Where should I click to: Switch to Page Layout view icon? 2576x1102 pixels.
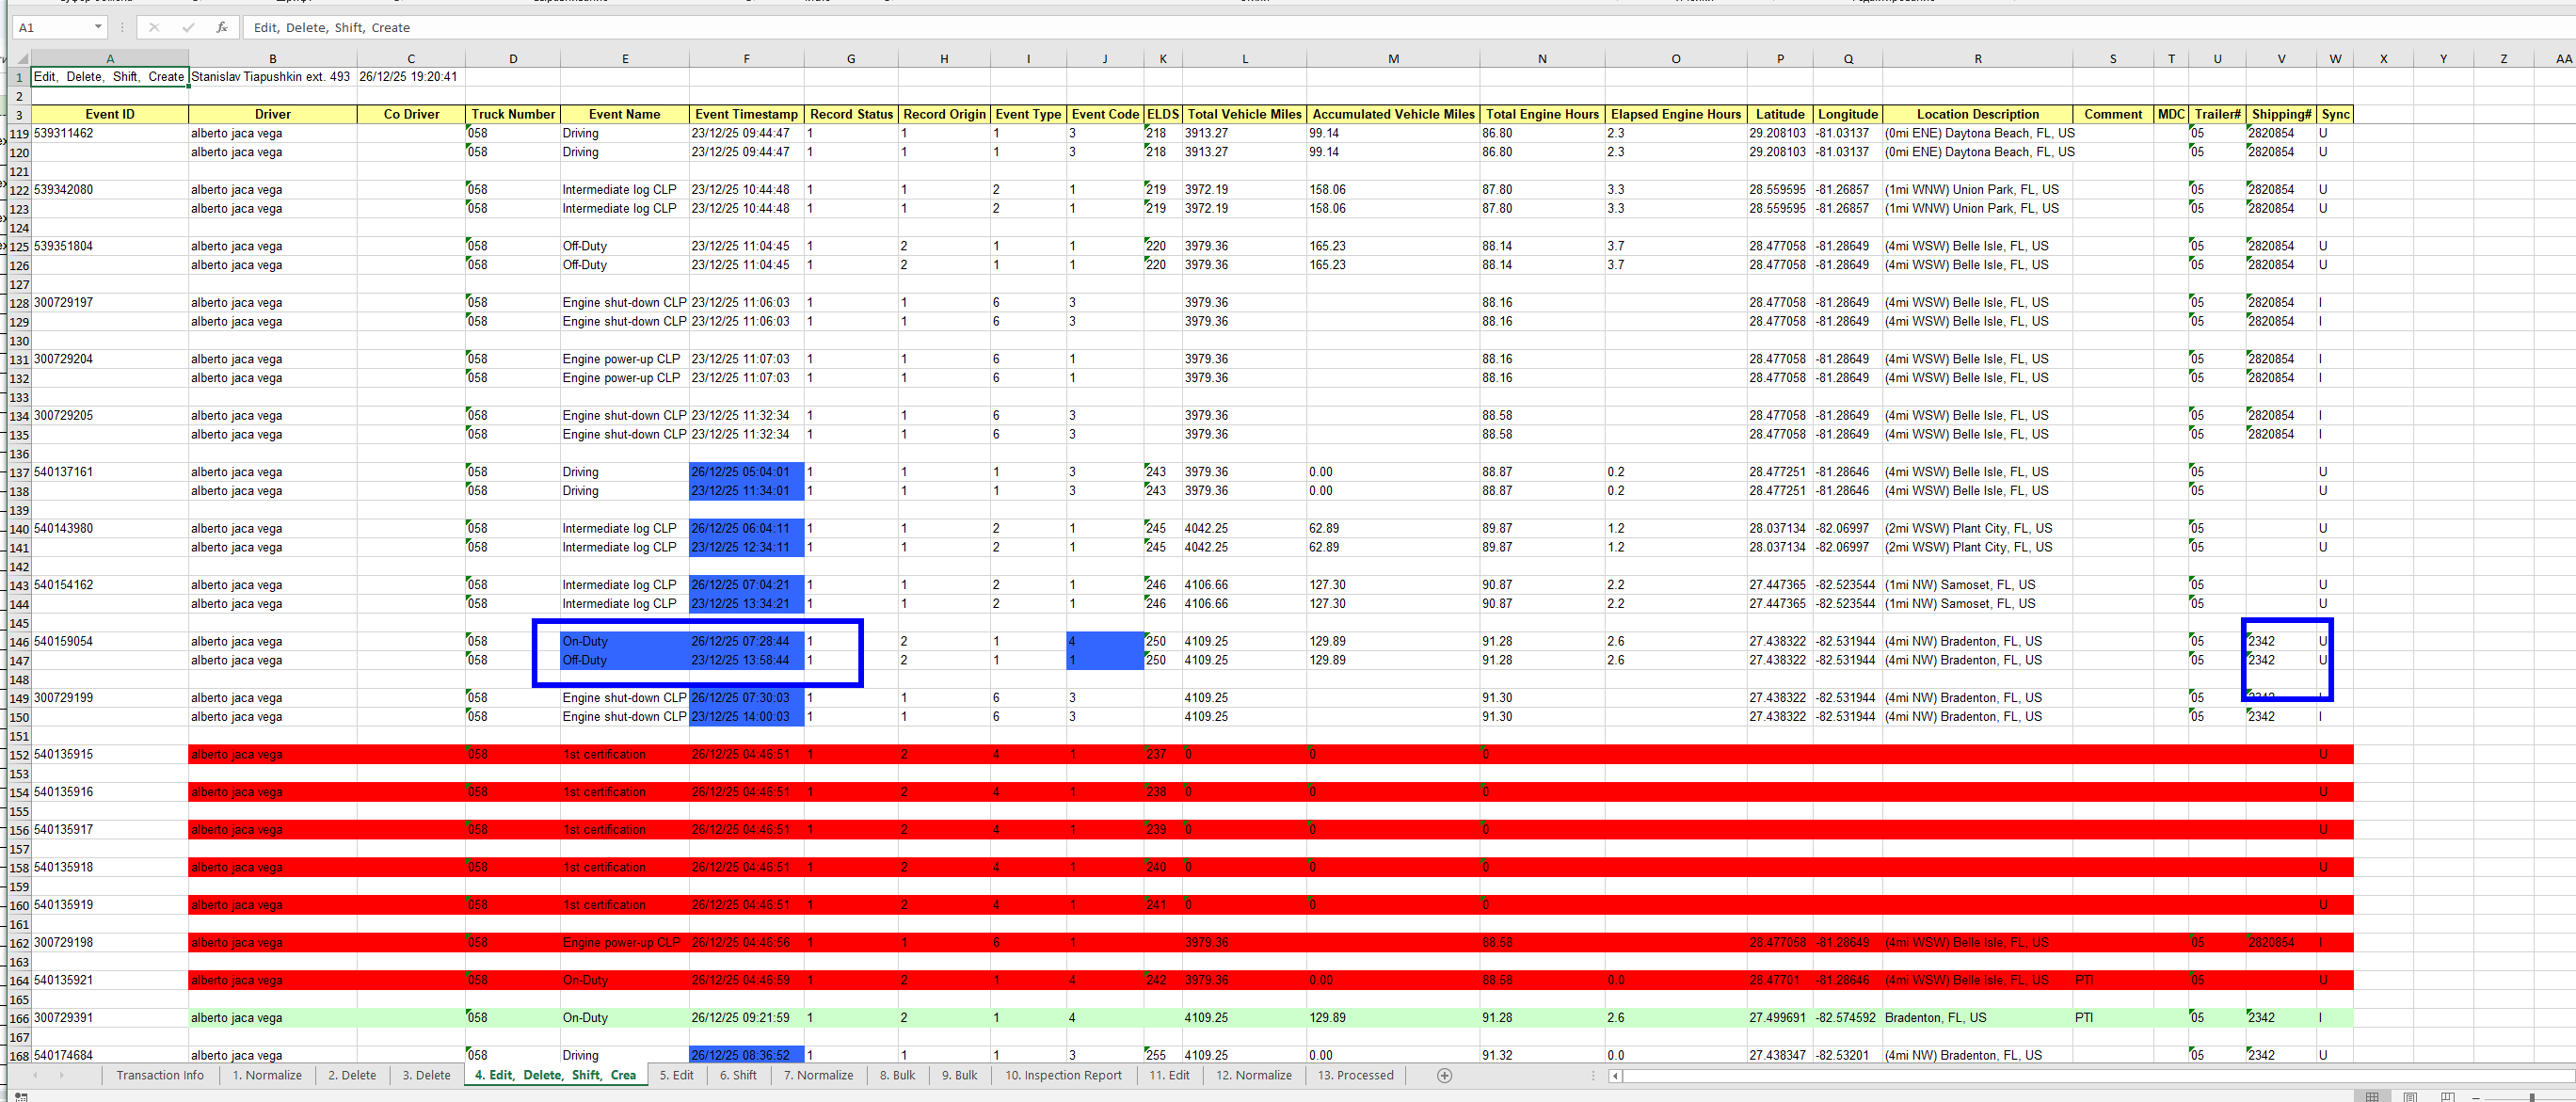click(2410, 1097)
